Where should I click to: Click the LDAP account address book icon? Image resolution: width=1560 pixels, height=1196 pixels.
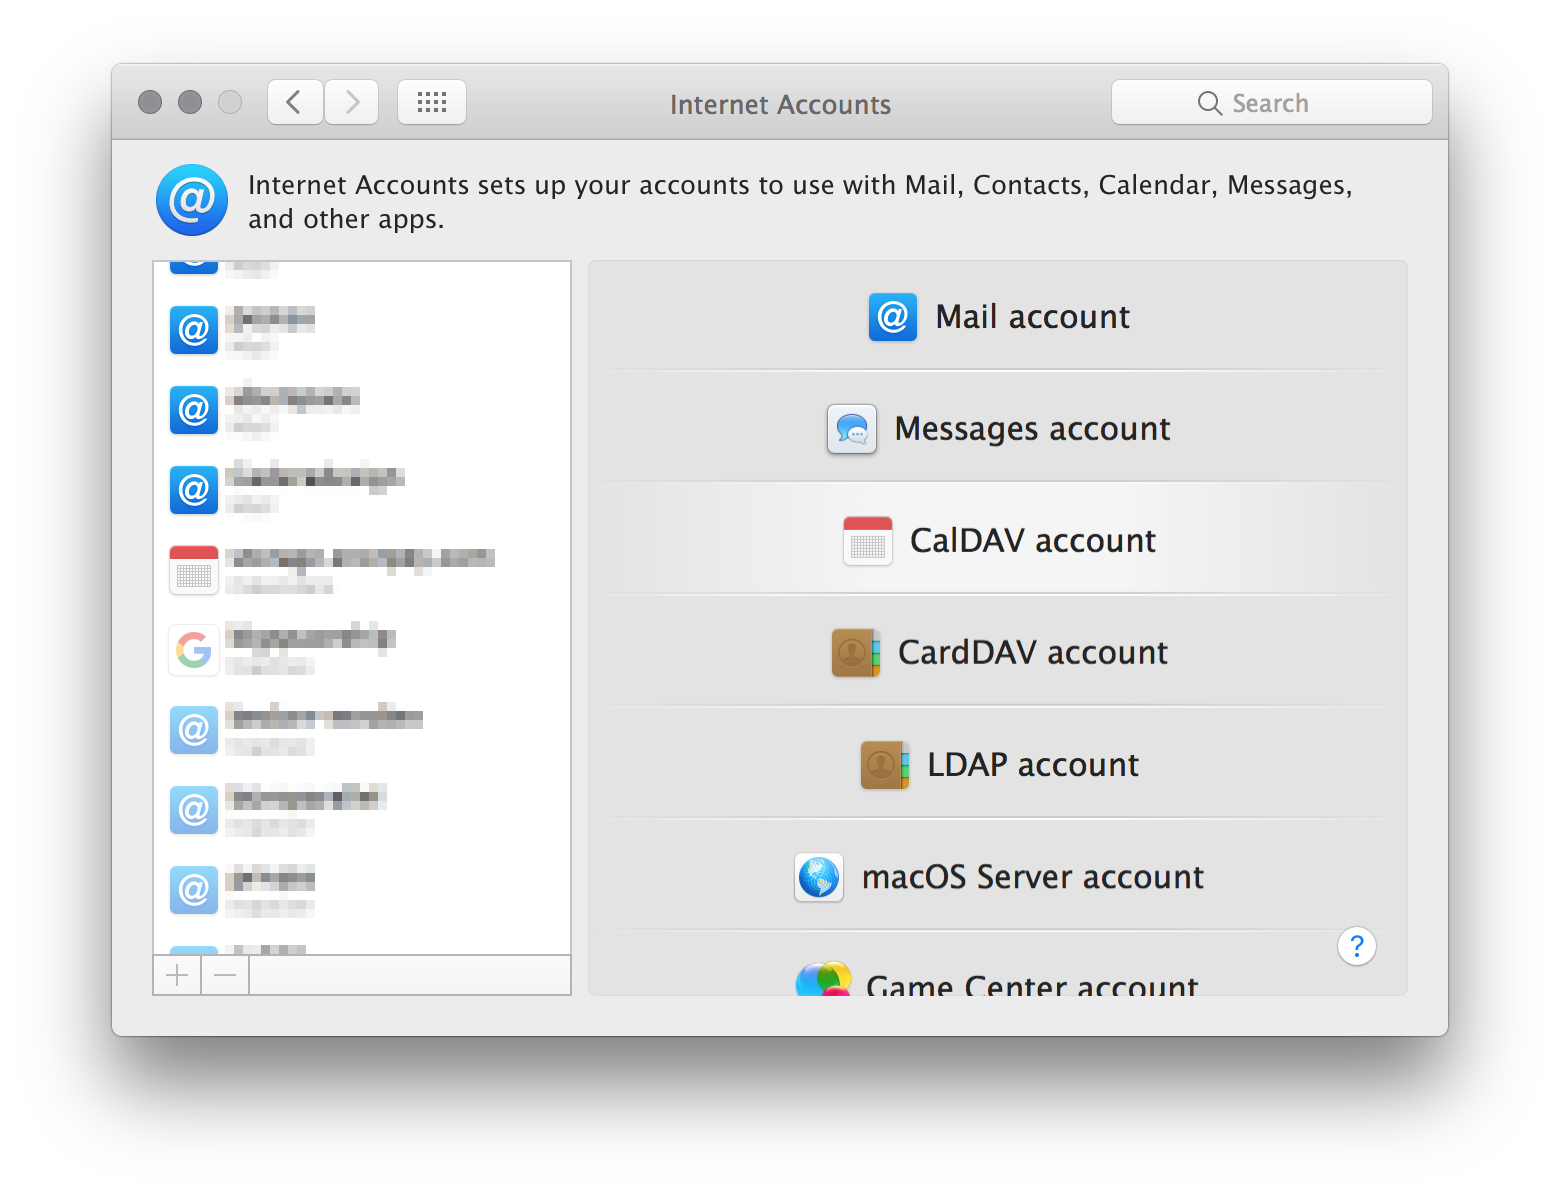click(885, 765)
